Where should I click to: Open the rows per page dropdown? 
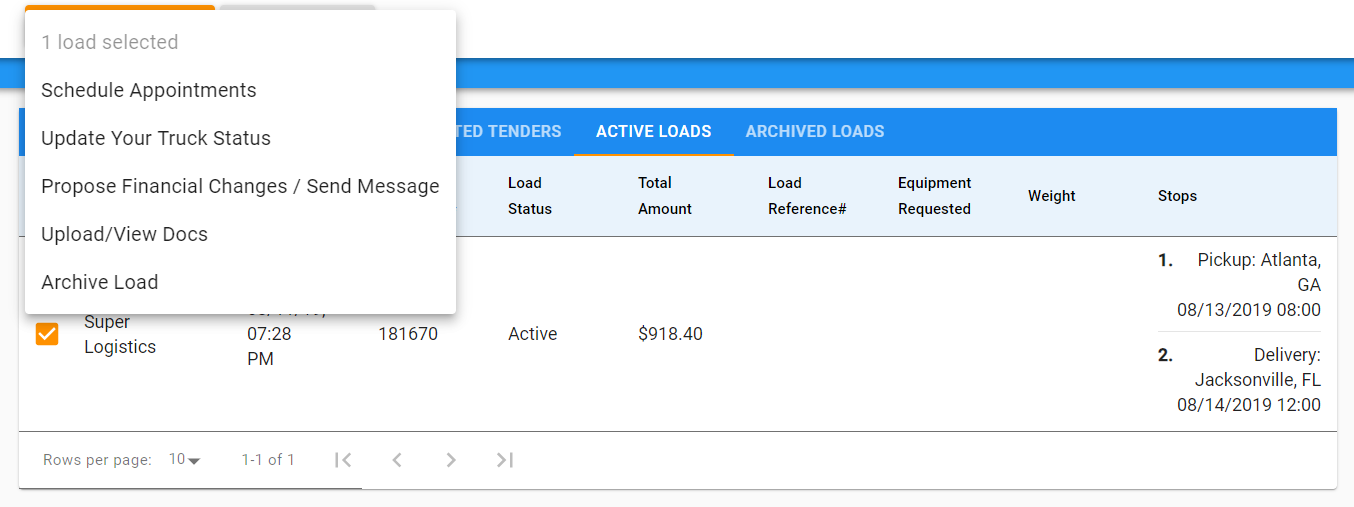point(184,460)
